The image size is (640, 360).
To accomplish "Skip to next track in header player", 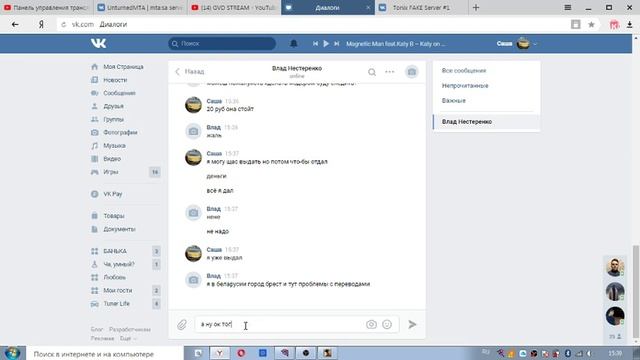I will tap(336, 43).
